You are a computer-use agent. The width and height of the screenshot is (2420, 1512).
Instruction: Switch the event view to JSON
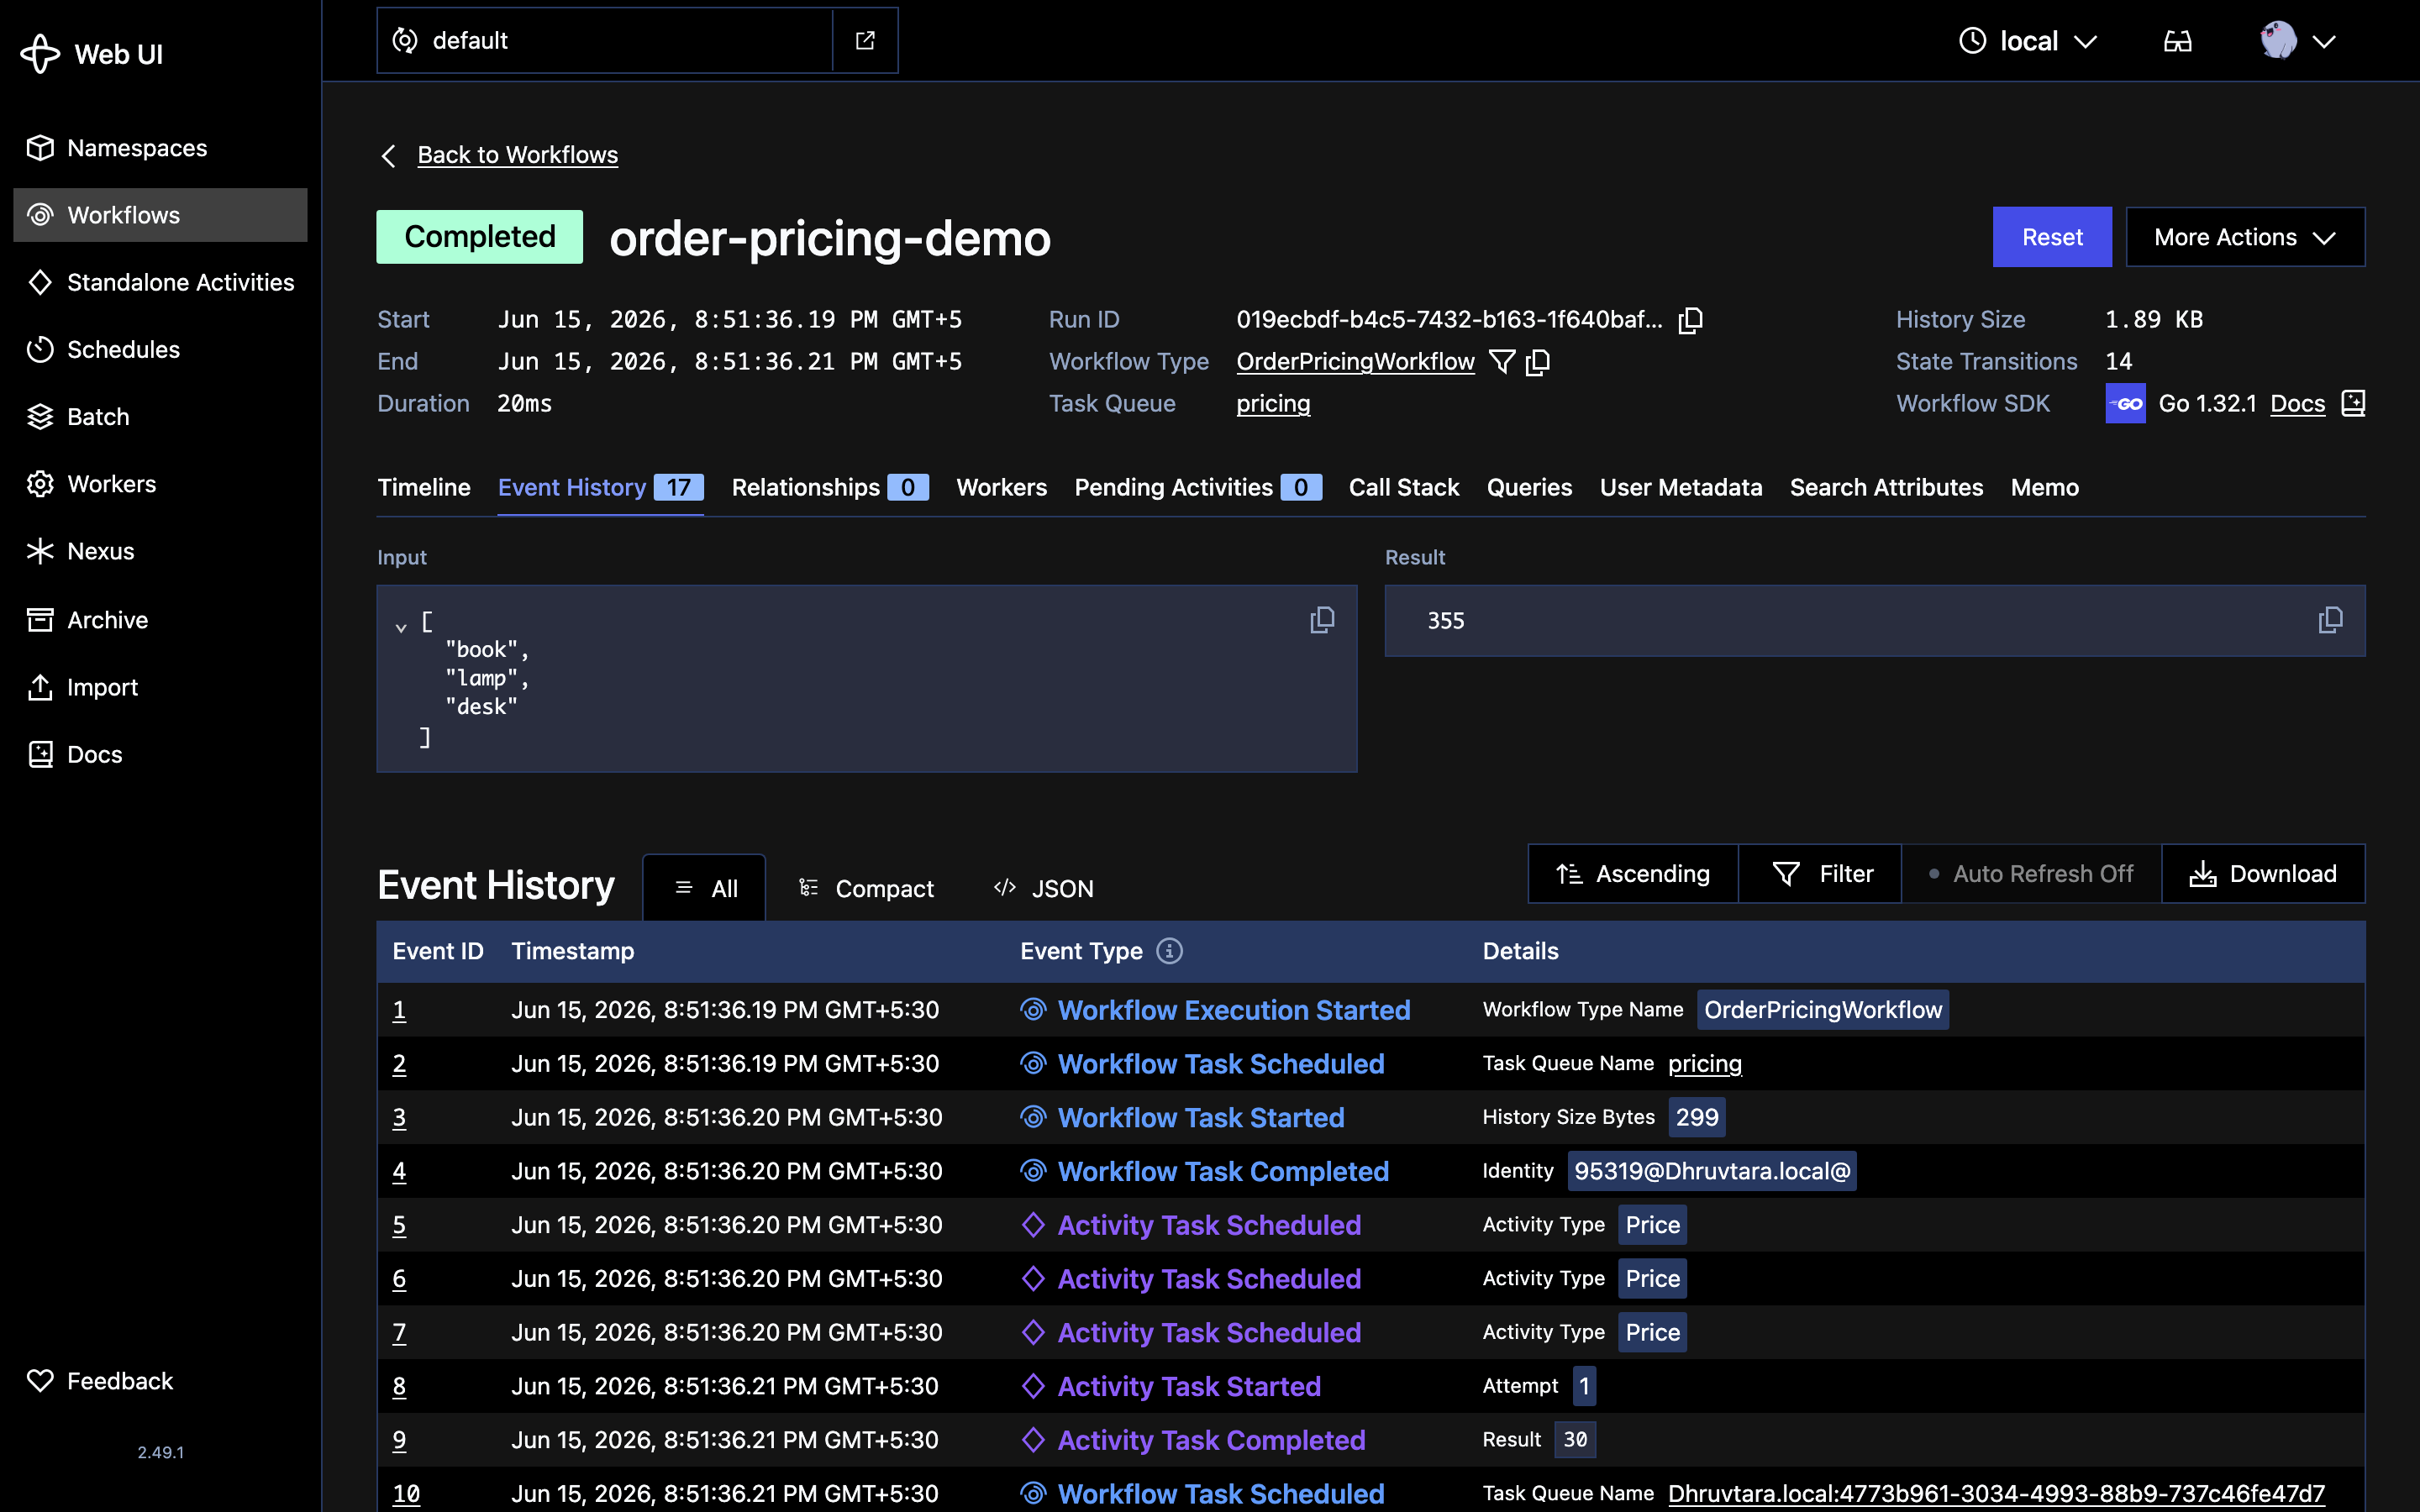click(1044, 888)
